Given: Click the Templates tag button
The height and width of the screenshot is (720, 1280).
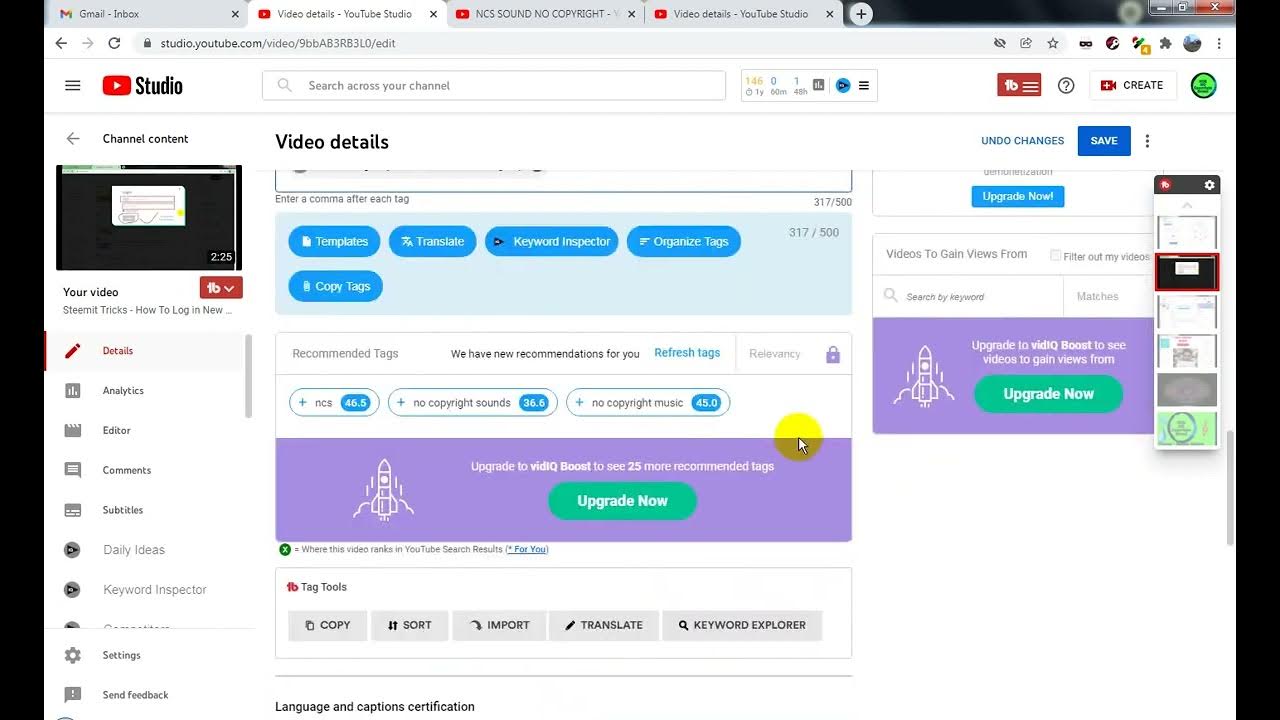Looking at the screenshot, I should point(334,242).
